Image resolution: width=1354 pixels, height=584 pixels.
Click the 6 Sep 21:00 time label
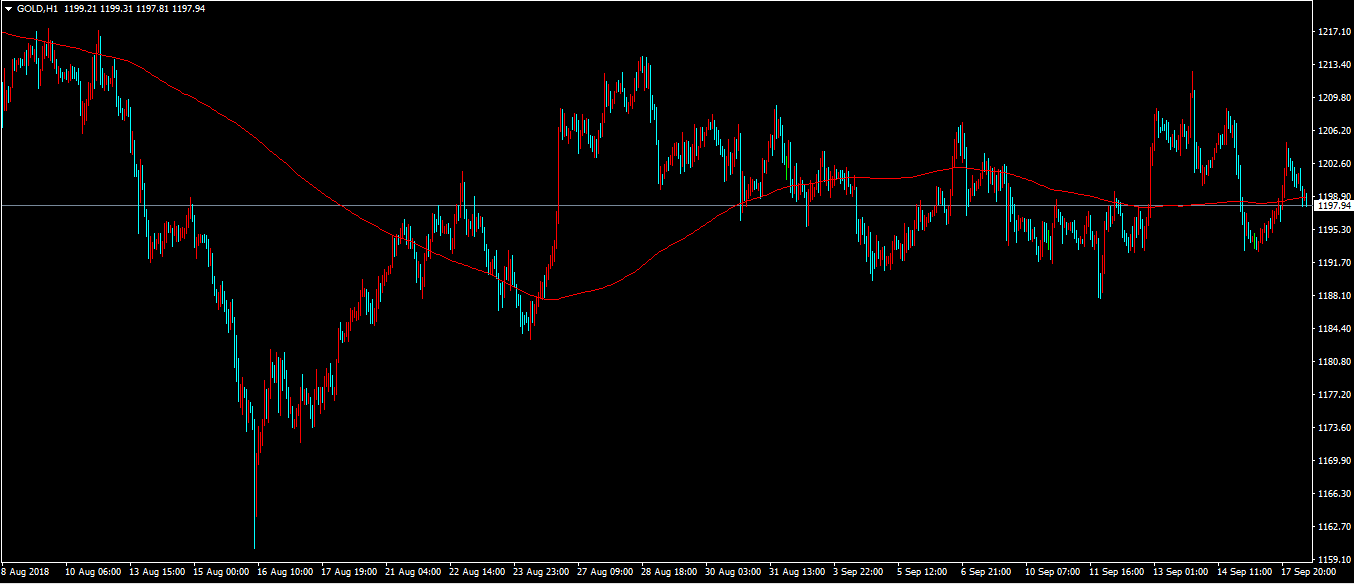[x=987, y=573]
